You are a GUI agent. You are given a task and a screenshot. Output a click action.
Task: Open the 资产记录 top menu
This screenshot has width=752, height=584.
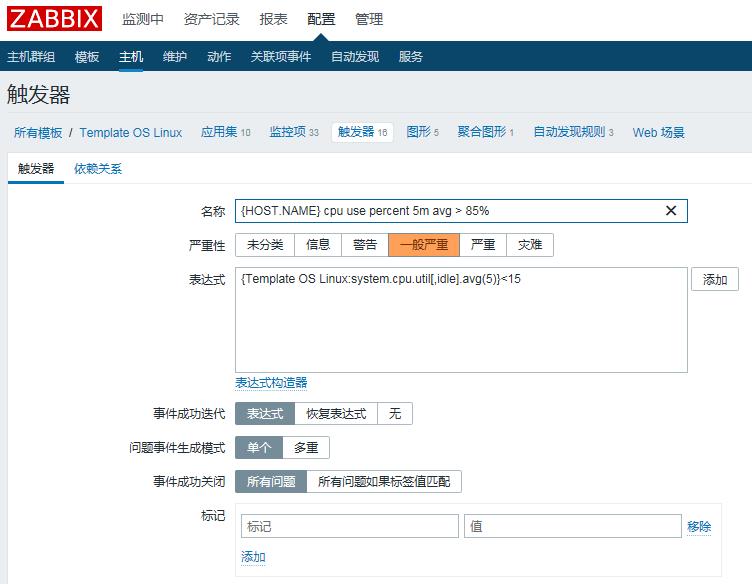pos(212,19)
